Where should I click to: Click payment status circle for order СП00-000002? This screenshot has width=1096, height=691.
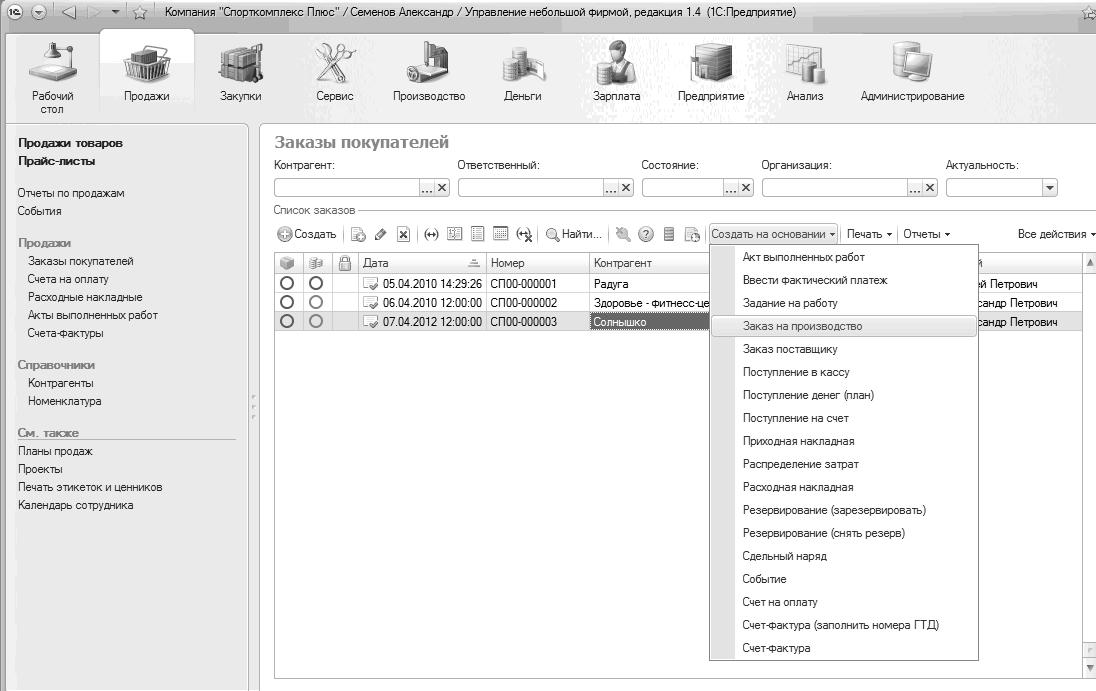316,303
